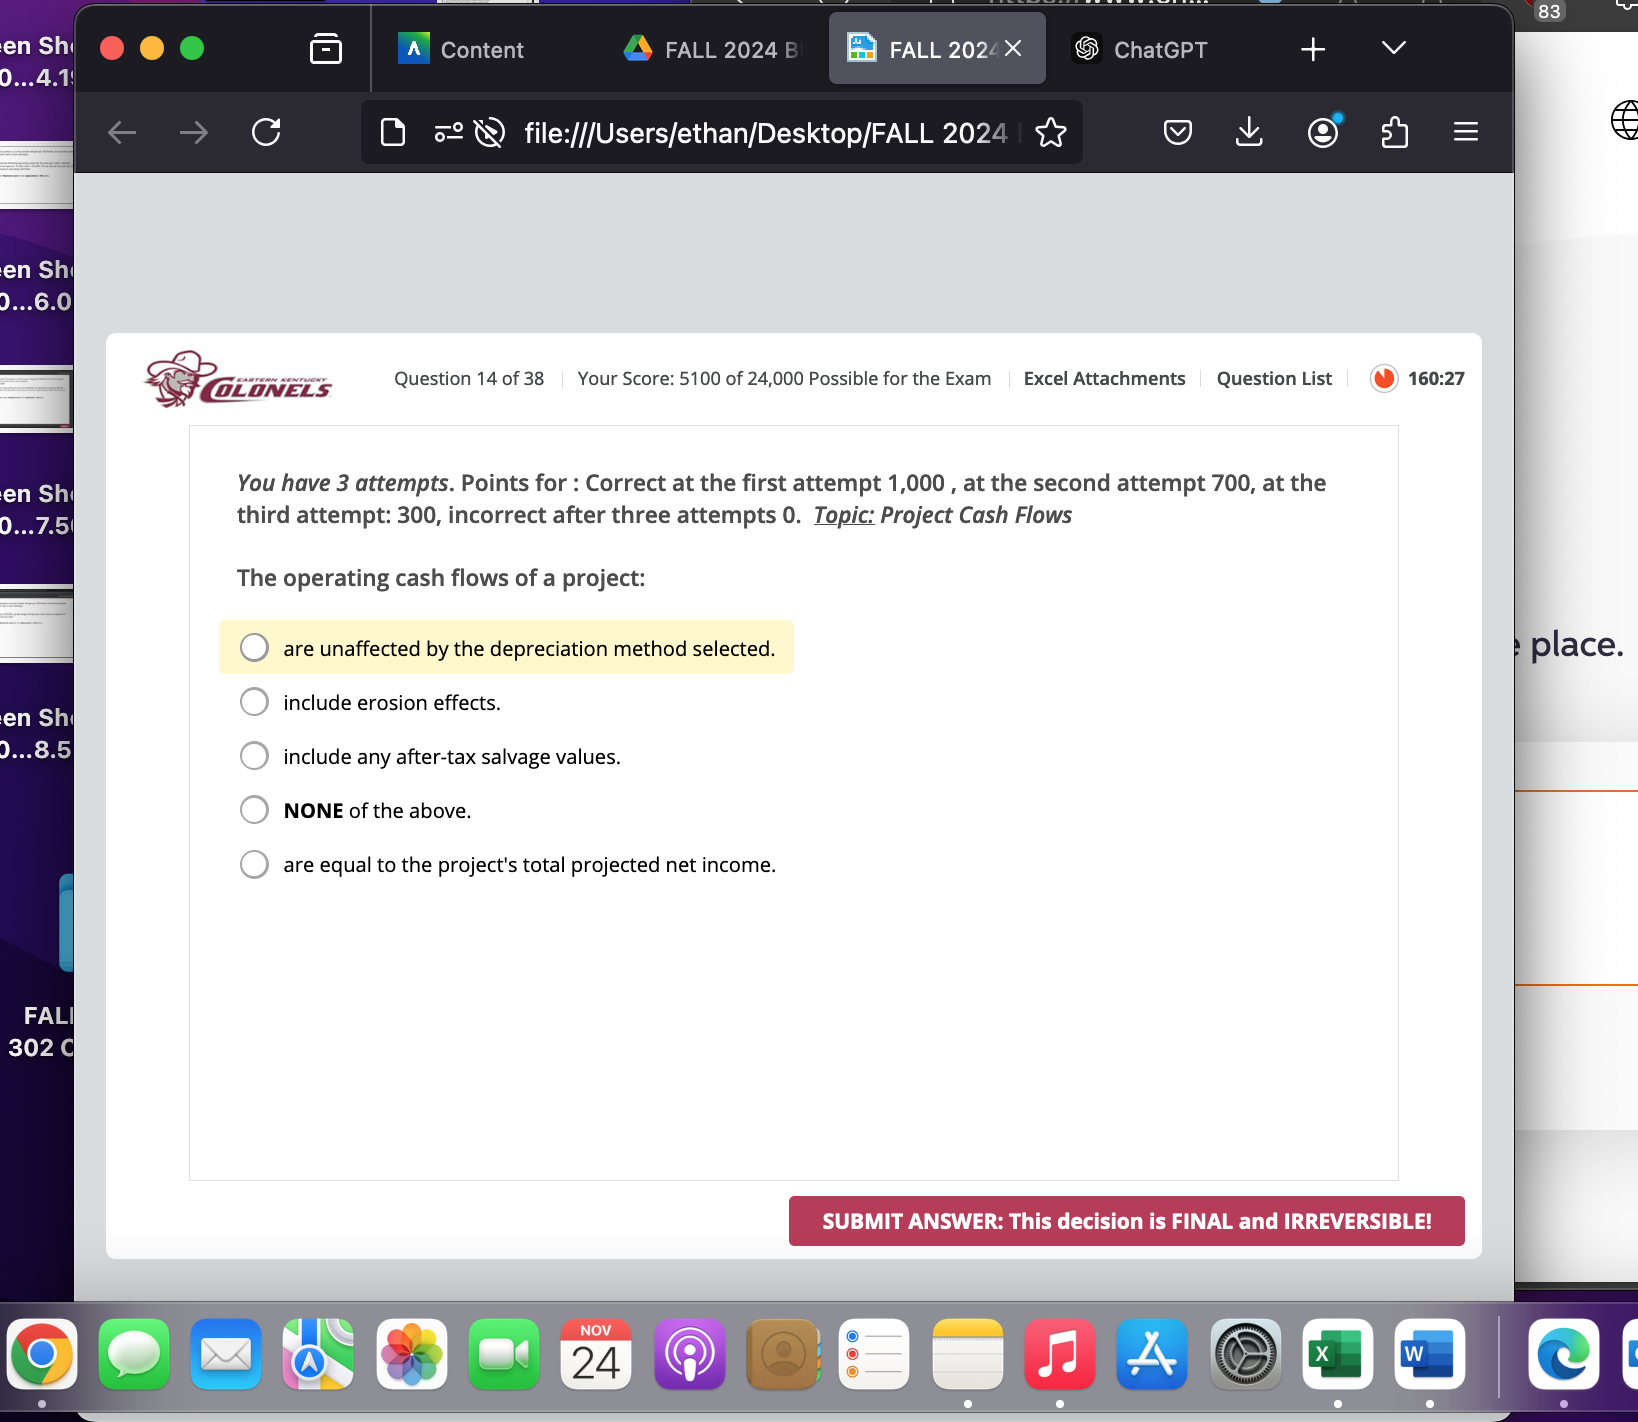Viewport: 1638px width, 1422px height.
Task: Open the Firefox hamburger menu
Action: click(x=1466, y=132)
